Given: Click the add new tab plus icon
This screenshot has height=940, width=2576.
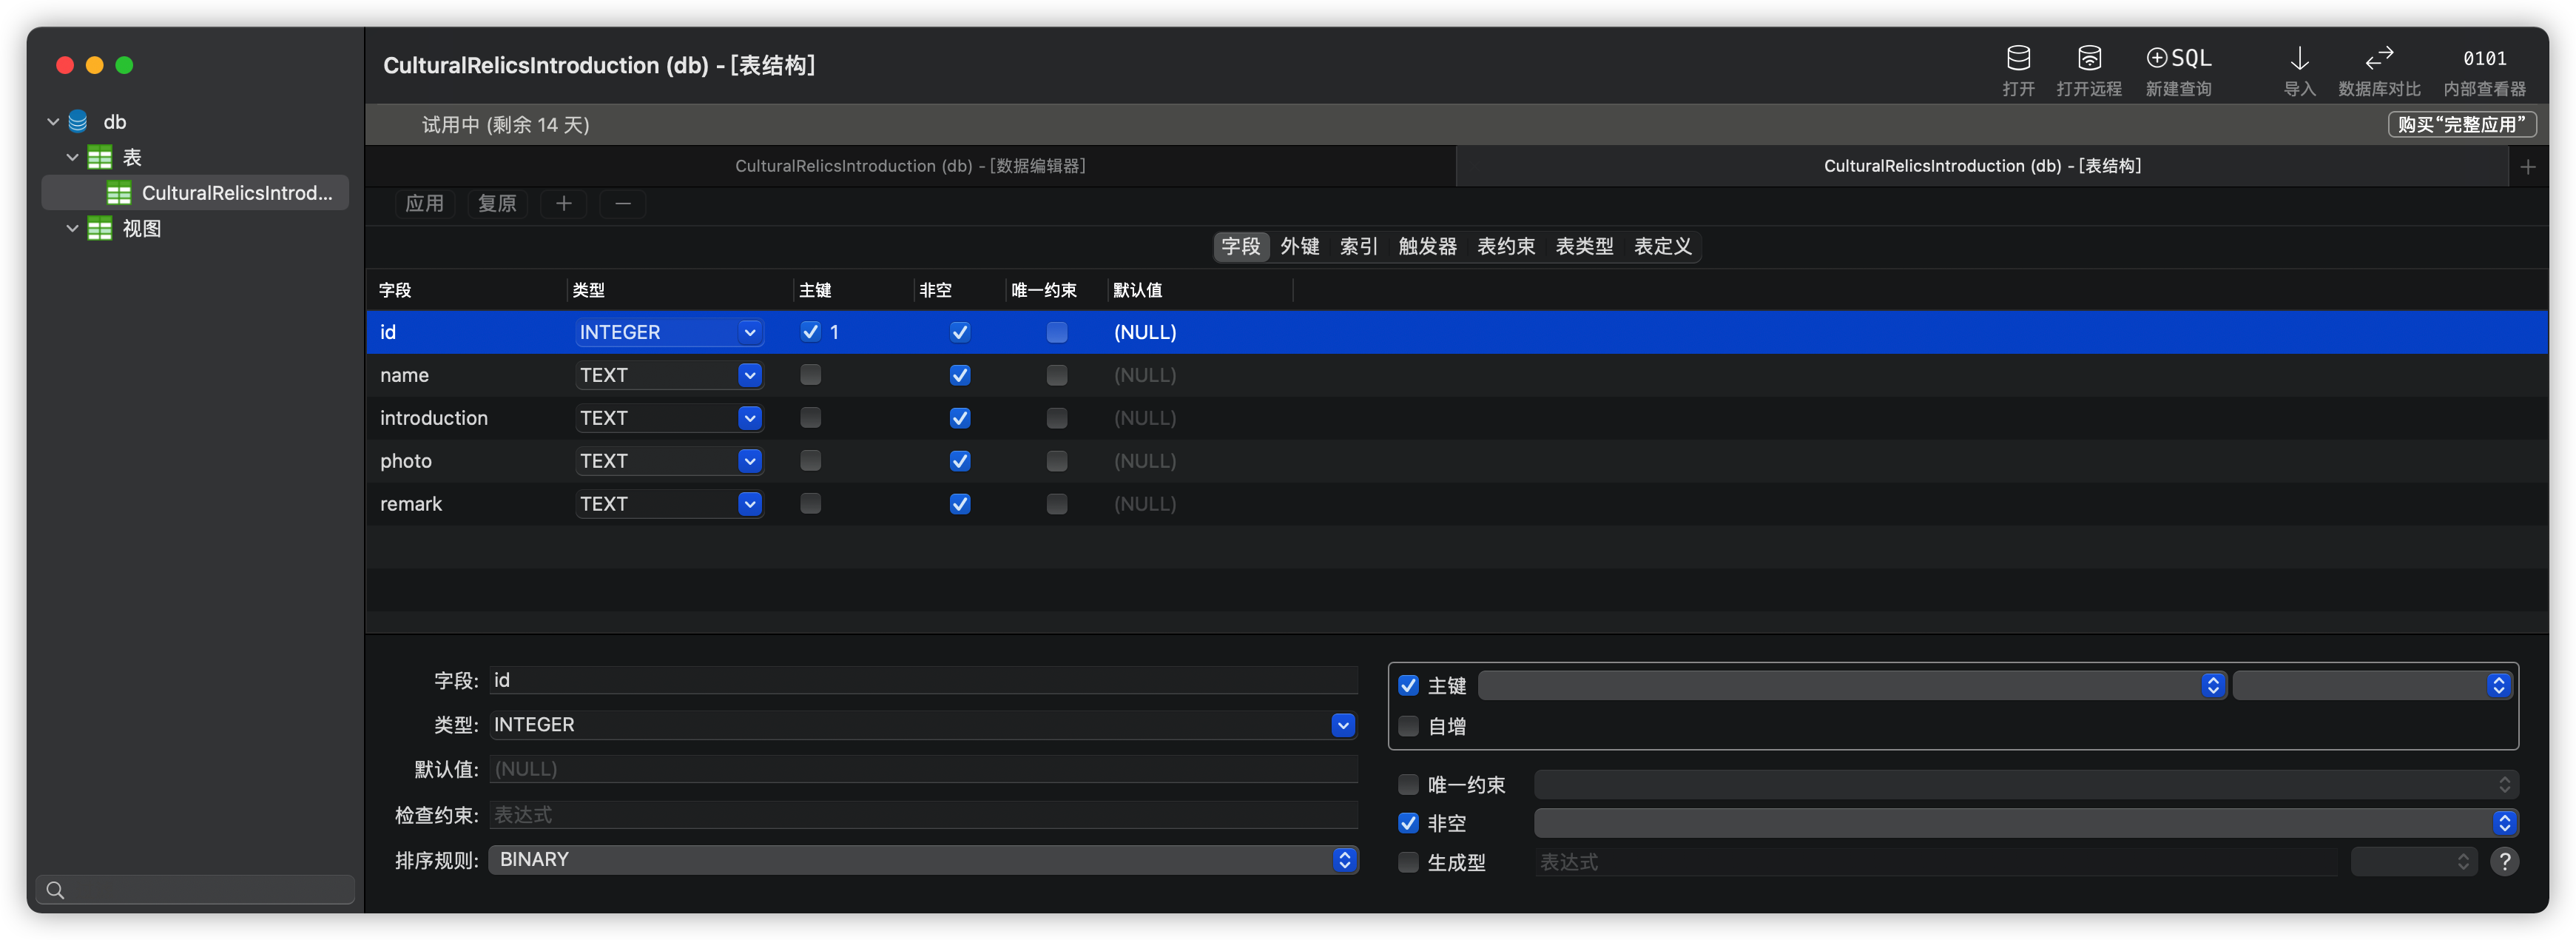Looking at the screenshot, I should tap(2527, 167).
